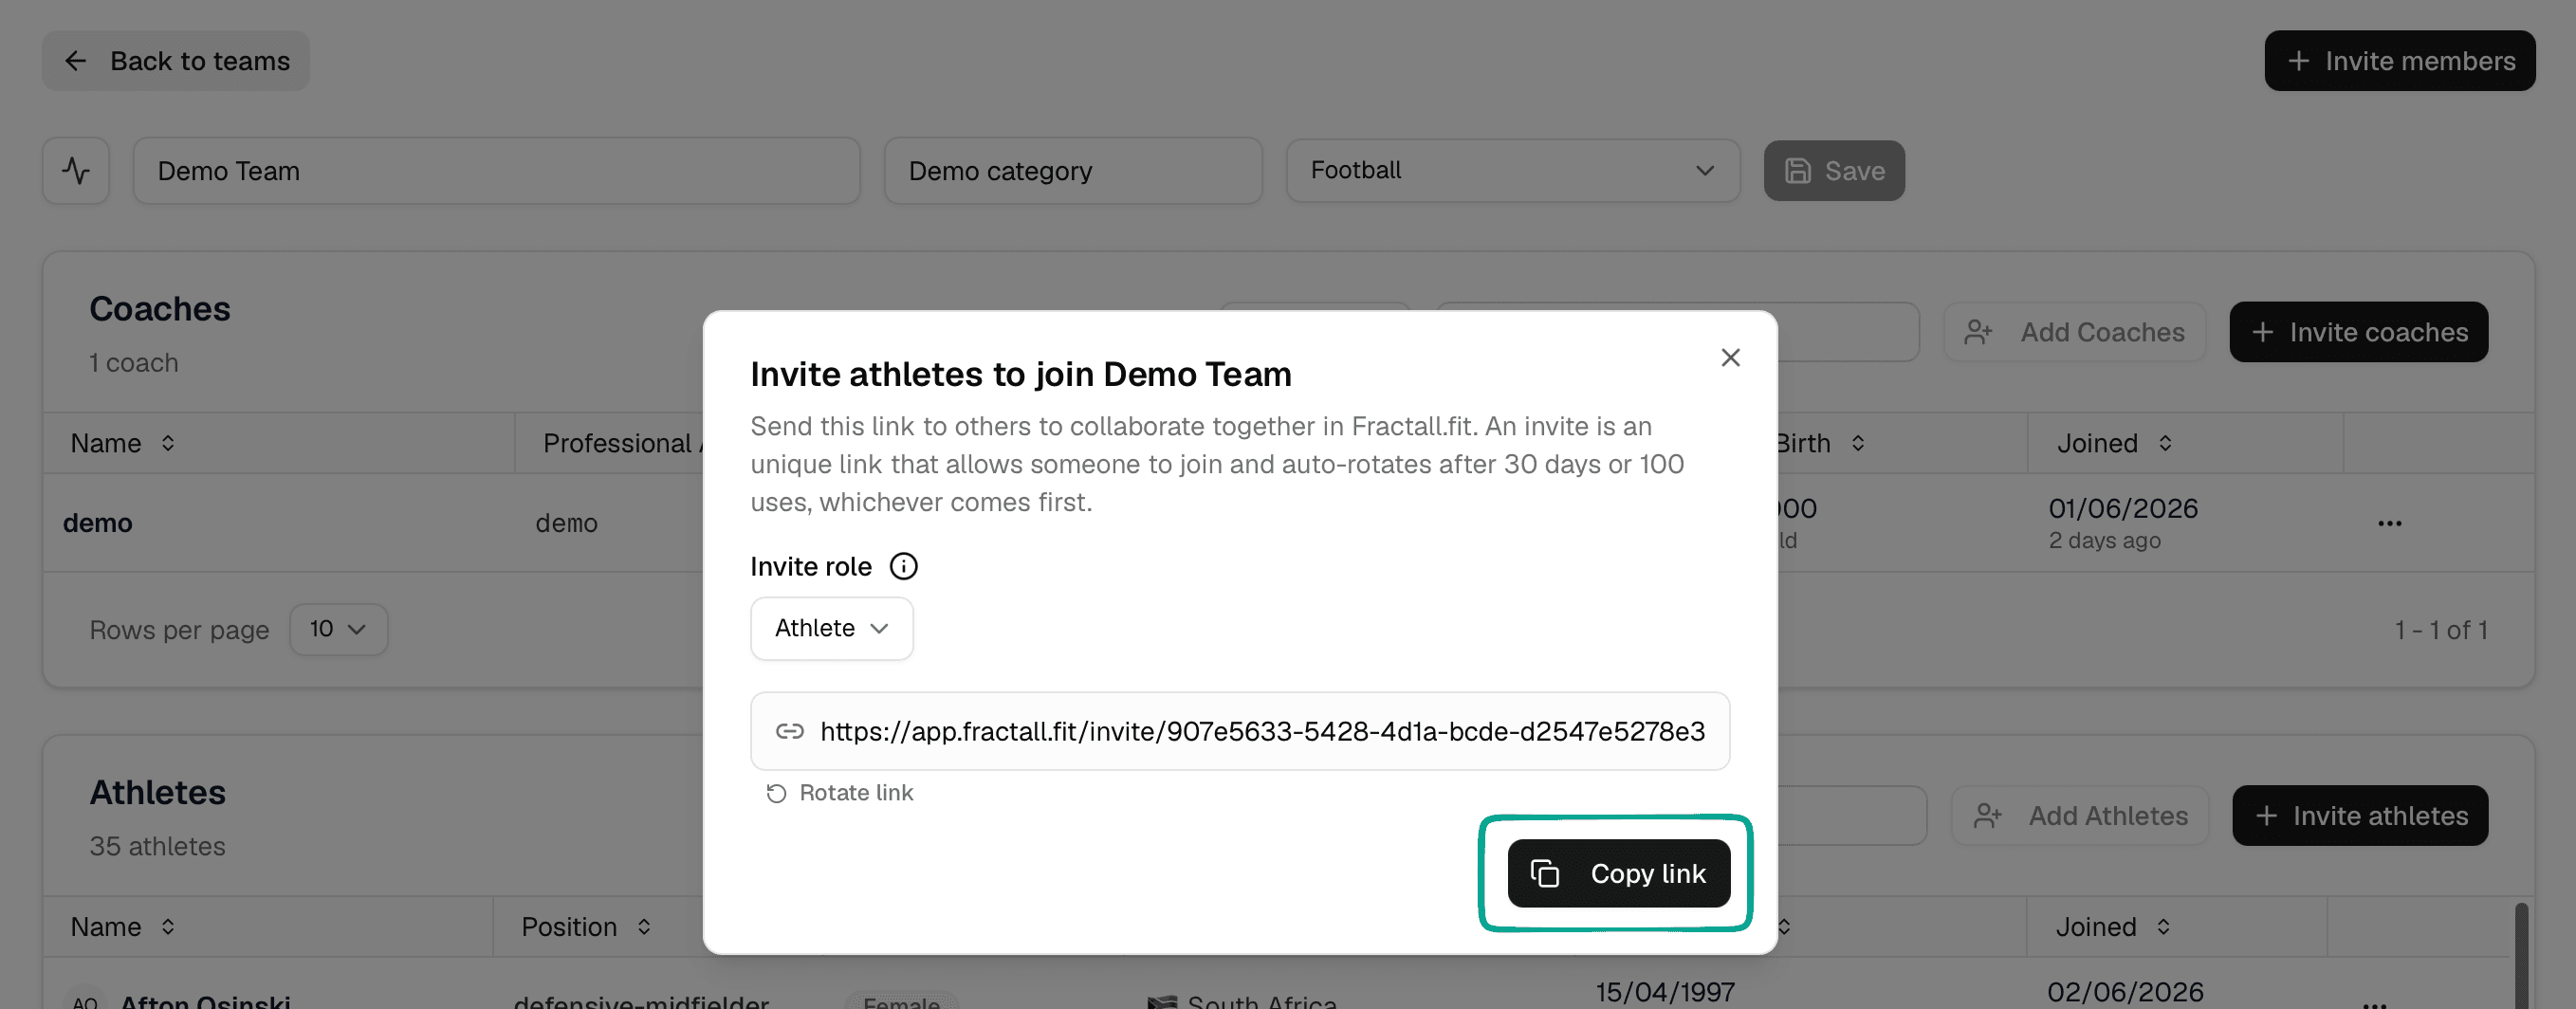
Task: Close the invite athletes dialog
Action: coord(1730,357)
